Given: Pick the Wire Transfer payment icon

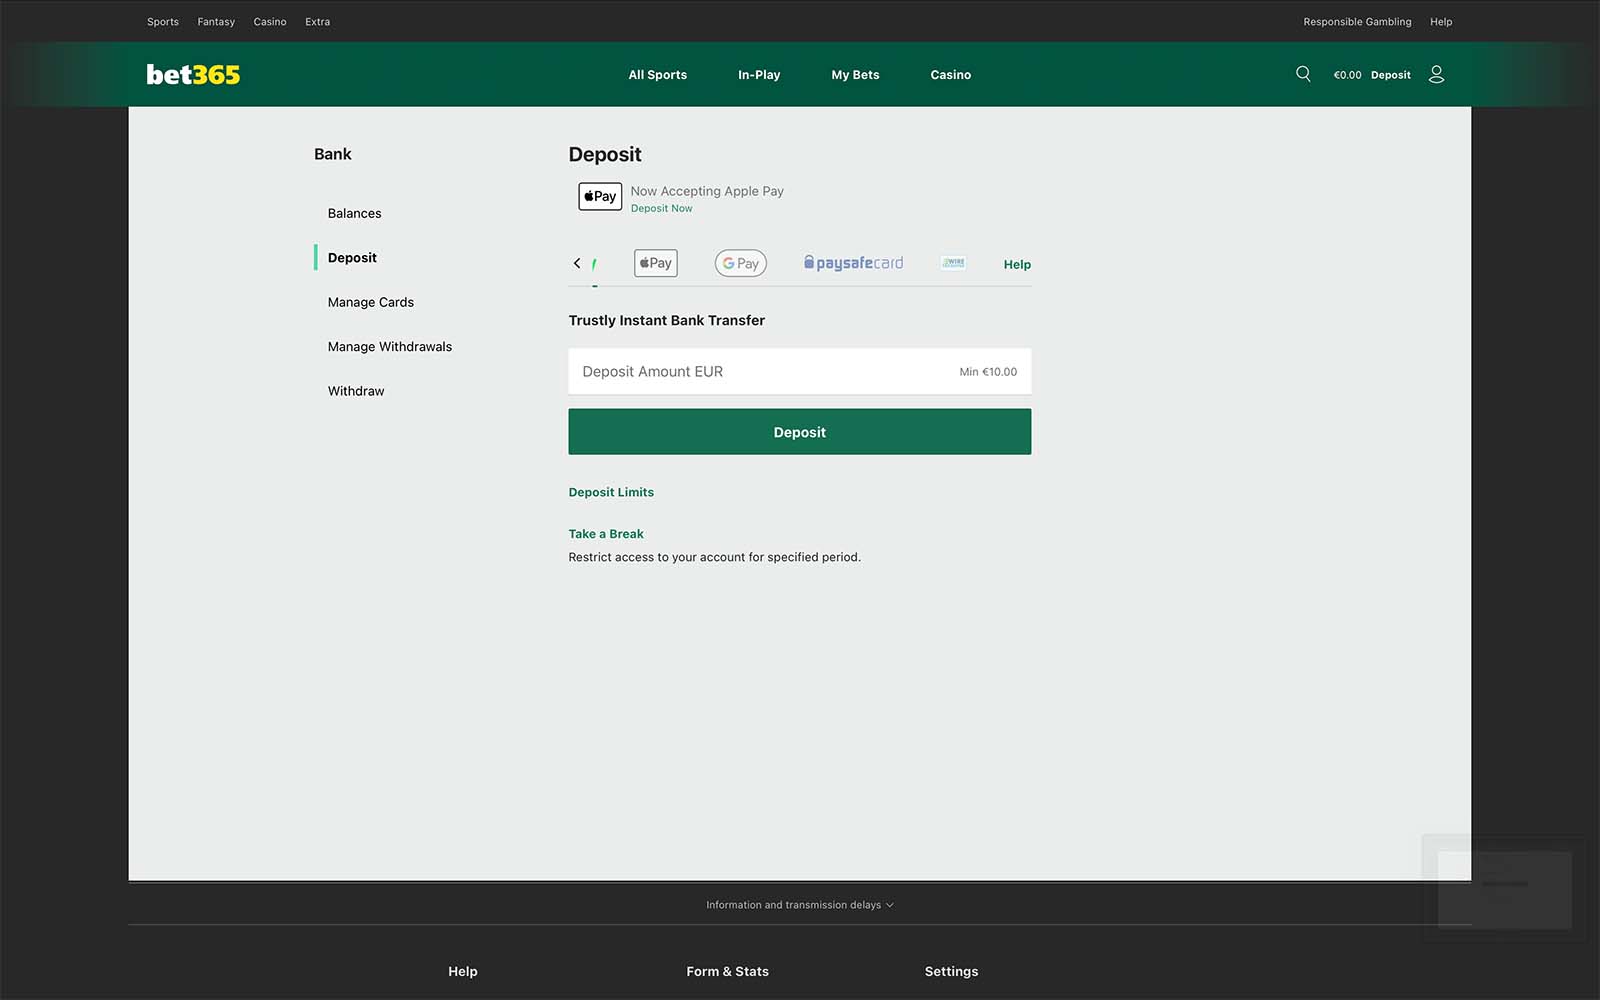Looking at the screenshot, I should coord(953,263).
